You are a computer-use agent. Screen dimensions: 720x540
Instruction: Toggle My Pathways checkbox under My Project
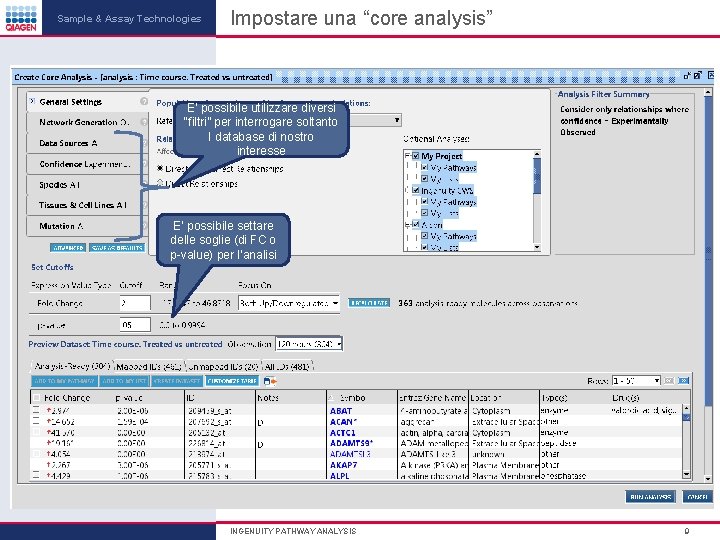coord(424,168)
